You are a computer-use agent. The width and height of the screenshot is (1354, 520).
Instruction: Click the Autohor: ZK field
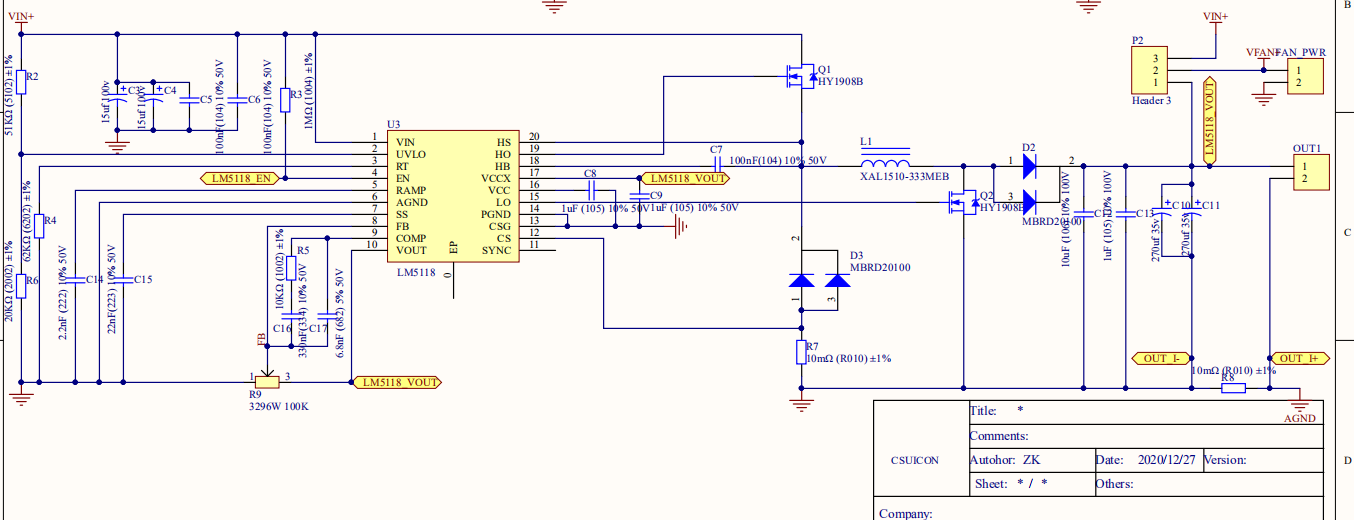coord(1030,460)
